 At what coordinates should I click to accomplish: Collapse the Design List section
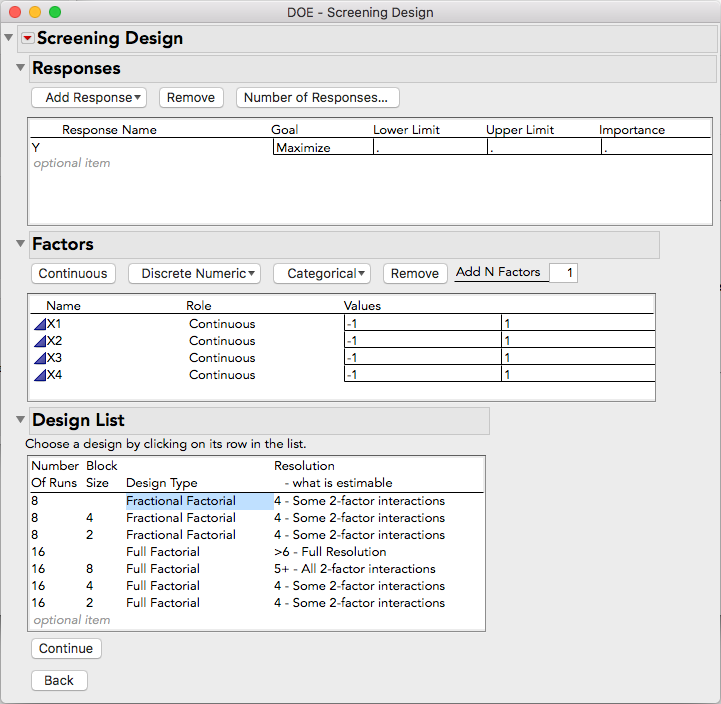coord(21,420)
